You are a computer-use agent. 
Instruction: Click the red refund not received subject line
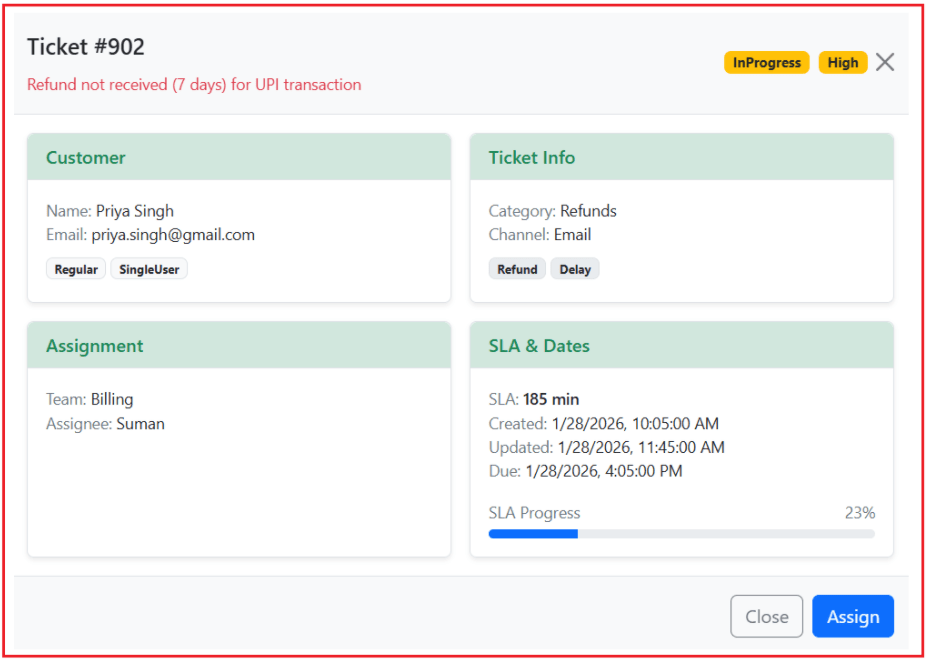(x=194, y=85)
